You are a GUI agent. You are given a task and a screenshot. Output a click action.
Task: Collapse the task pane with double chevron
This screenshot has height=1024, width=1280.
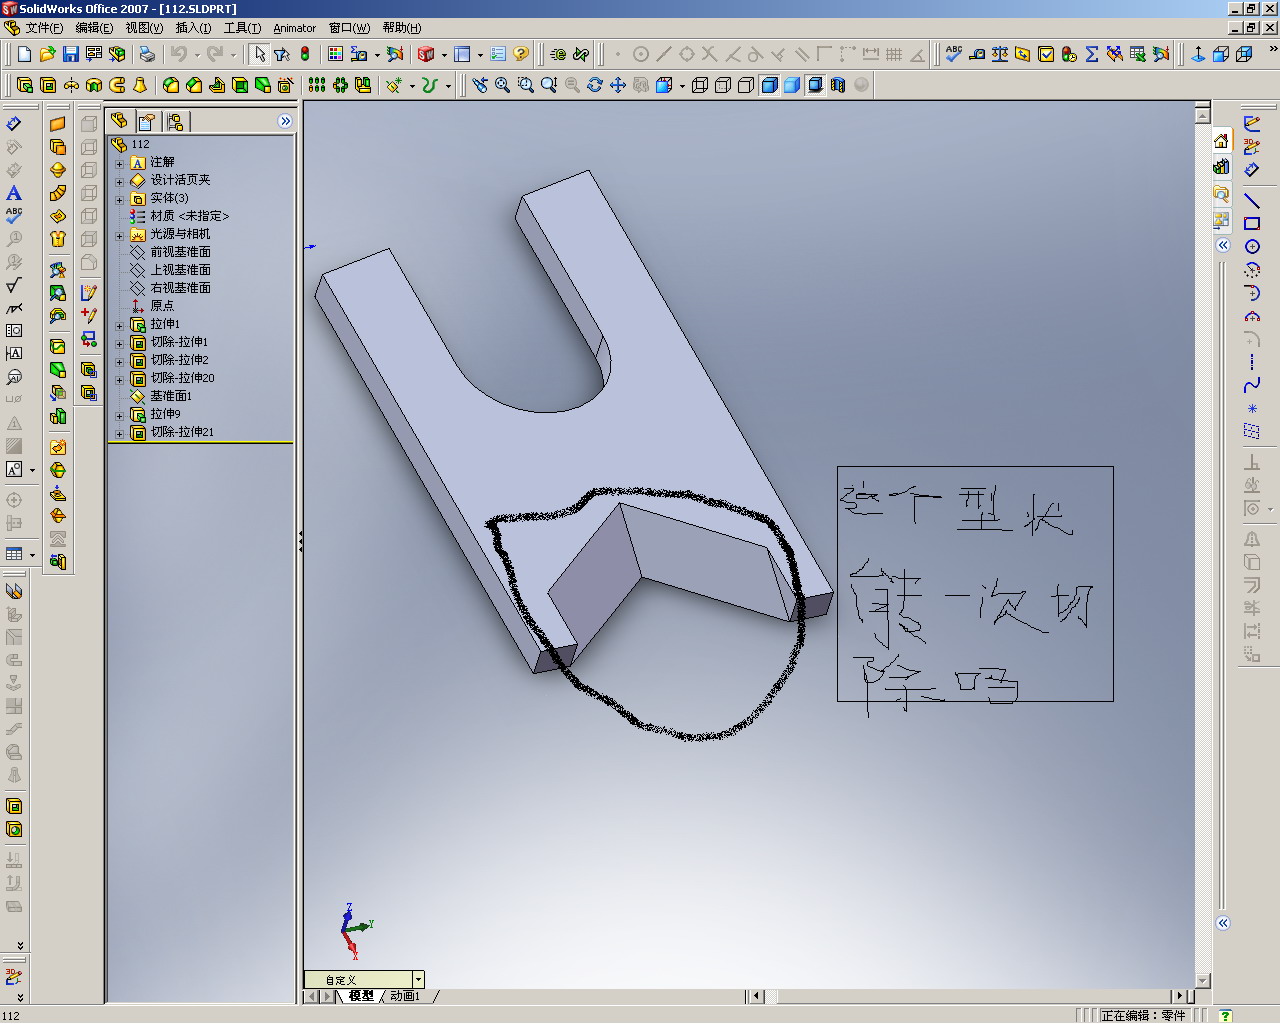(1223, 245)
